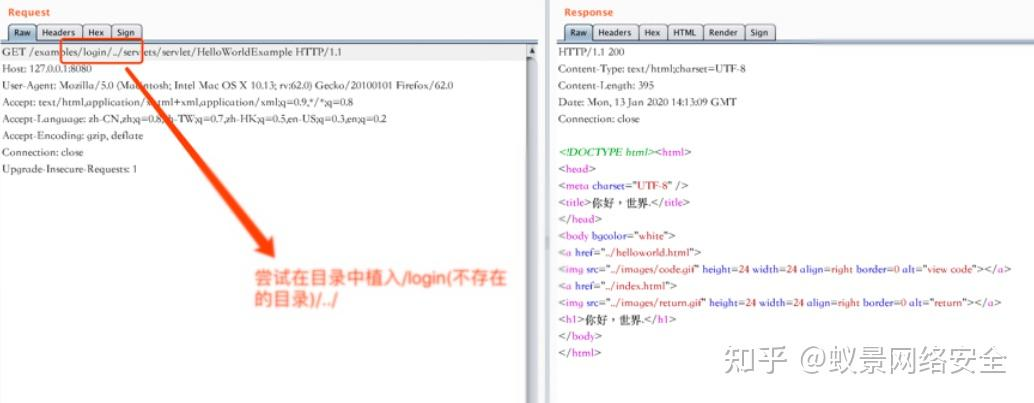
Task: Click the DOCTYPE html line in response
Action: pyautogui.click(x=624, y=152)
